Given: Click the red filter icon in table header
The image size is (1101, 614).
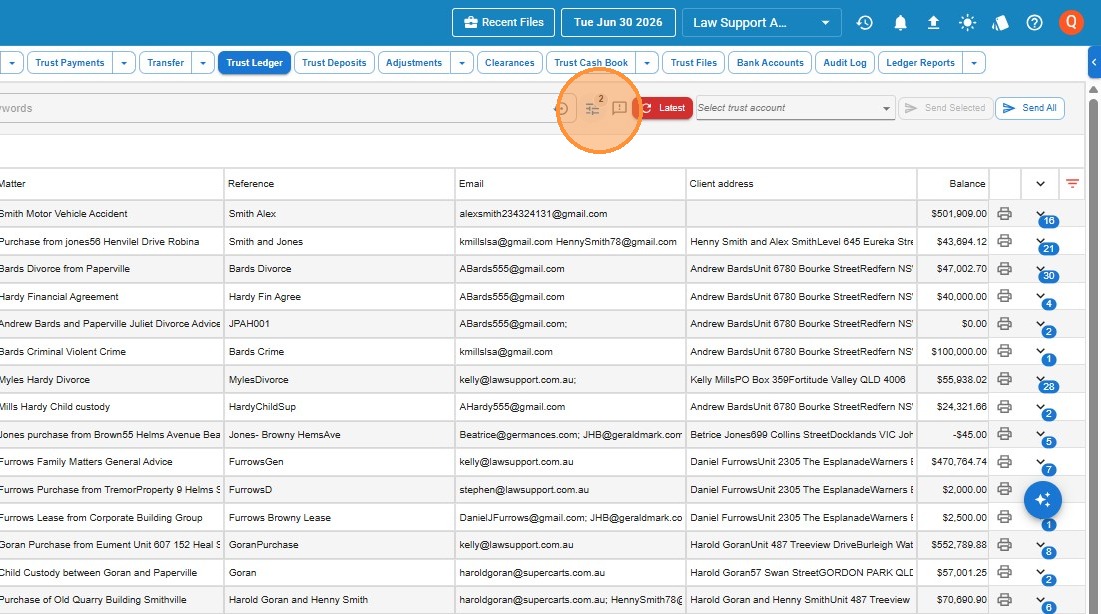Looking at the screenshot, I should pyautogui.click(x=1072, y=183).
